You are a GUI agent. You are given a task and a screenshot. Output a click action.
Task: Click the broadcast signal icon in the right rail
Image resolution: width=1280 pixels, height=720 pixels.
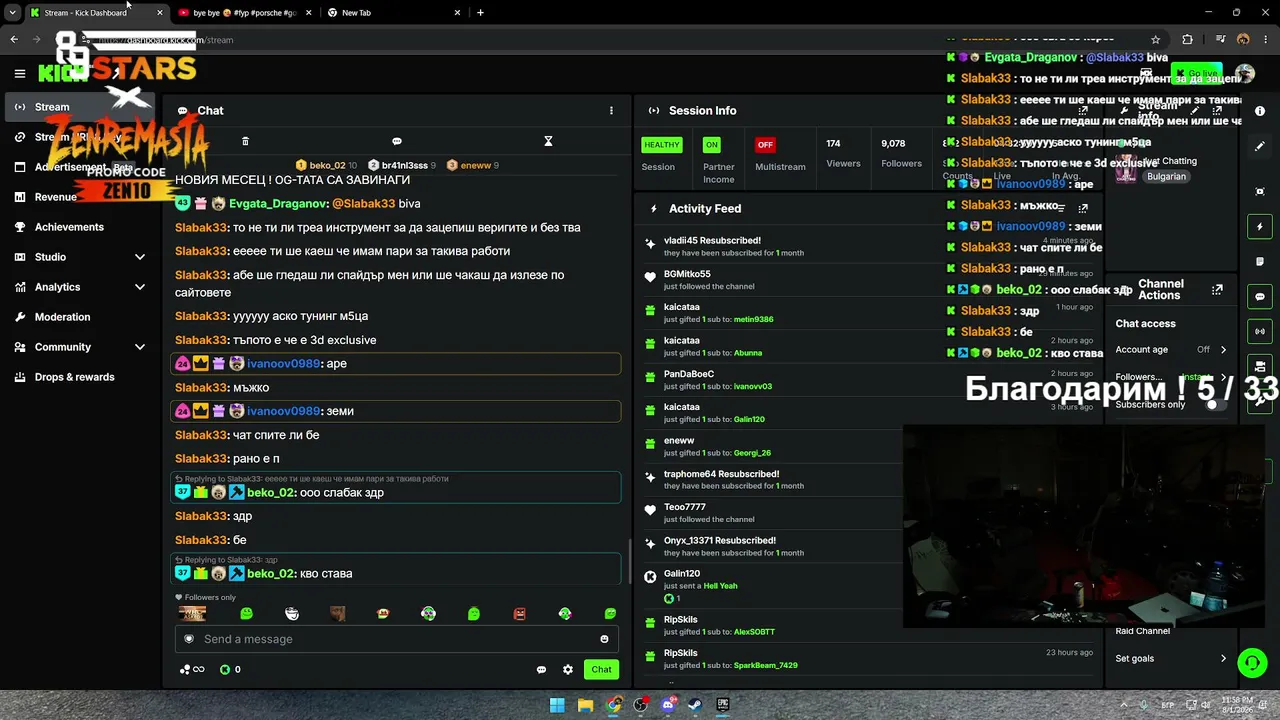pos(1260,331)
